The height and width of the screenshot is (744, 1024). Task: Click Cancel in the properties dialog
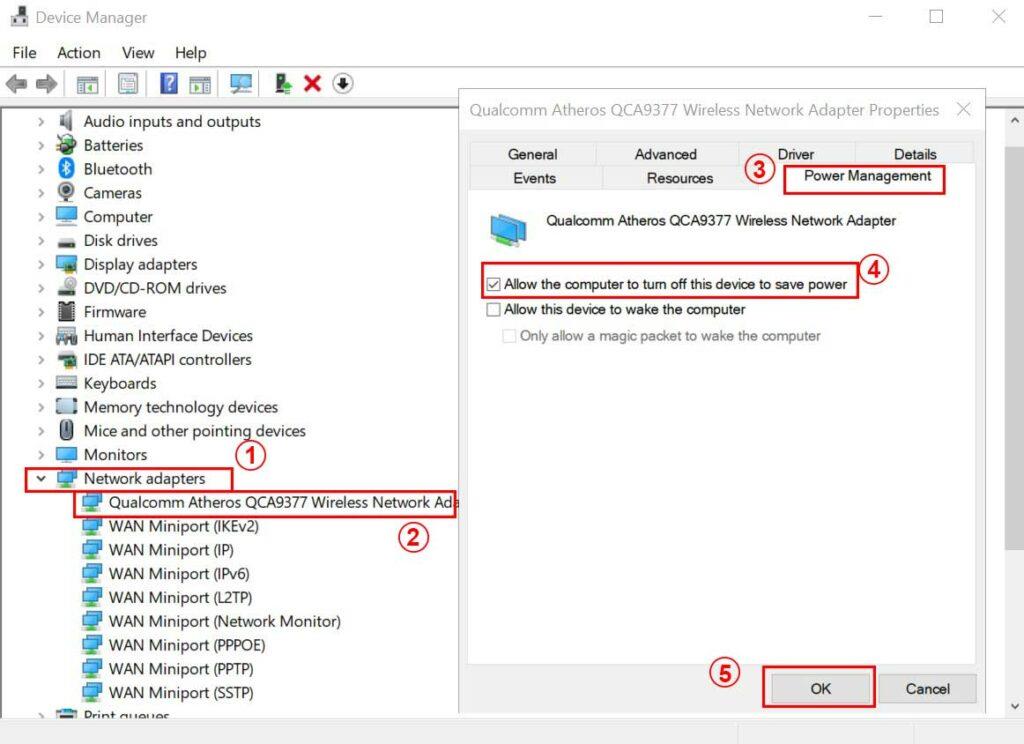tap(927, 688)
